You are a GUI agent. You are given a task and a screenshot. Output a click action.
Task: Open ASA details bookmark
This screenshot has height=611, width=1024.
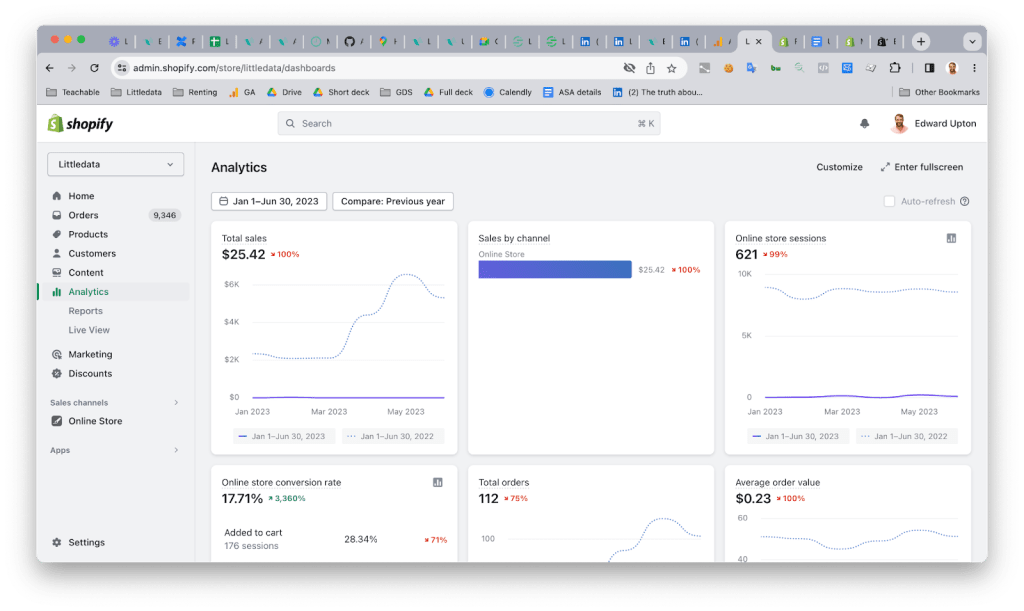coord(572,93)
